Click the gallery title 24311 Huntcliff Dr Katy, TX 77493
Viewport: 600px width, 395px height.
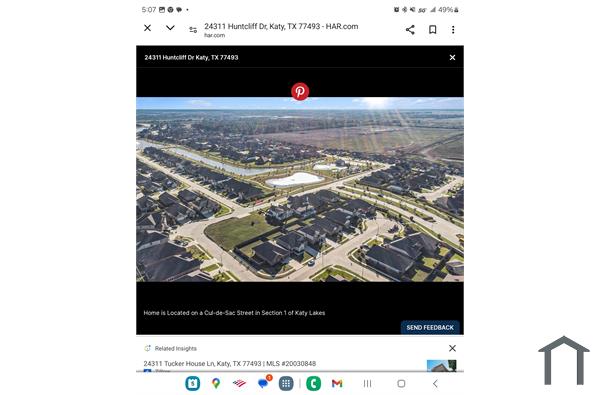click(x=191, y=57)
